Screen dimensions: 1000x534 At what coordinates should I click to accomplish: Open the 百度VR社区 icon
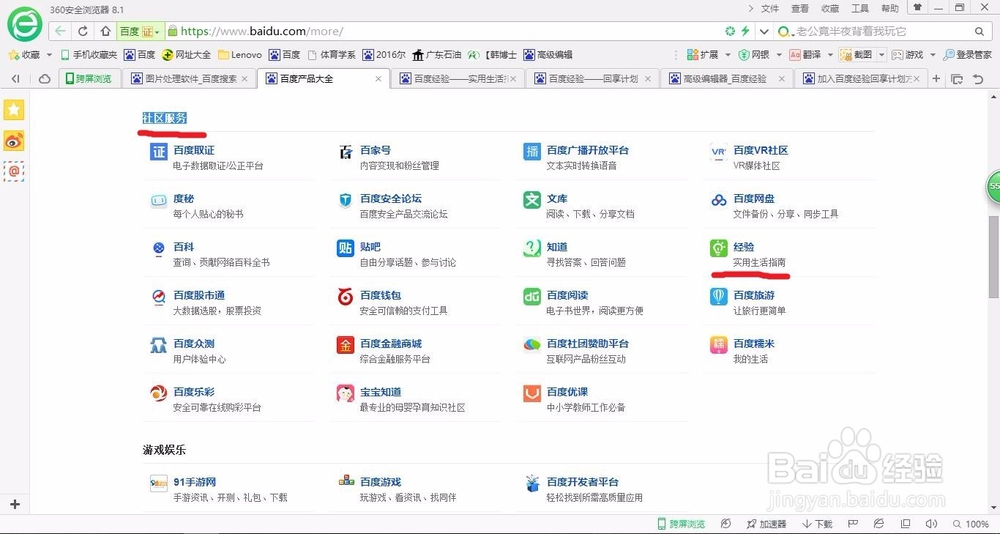tap(719, 152)
